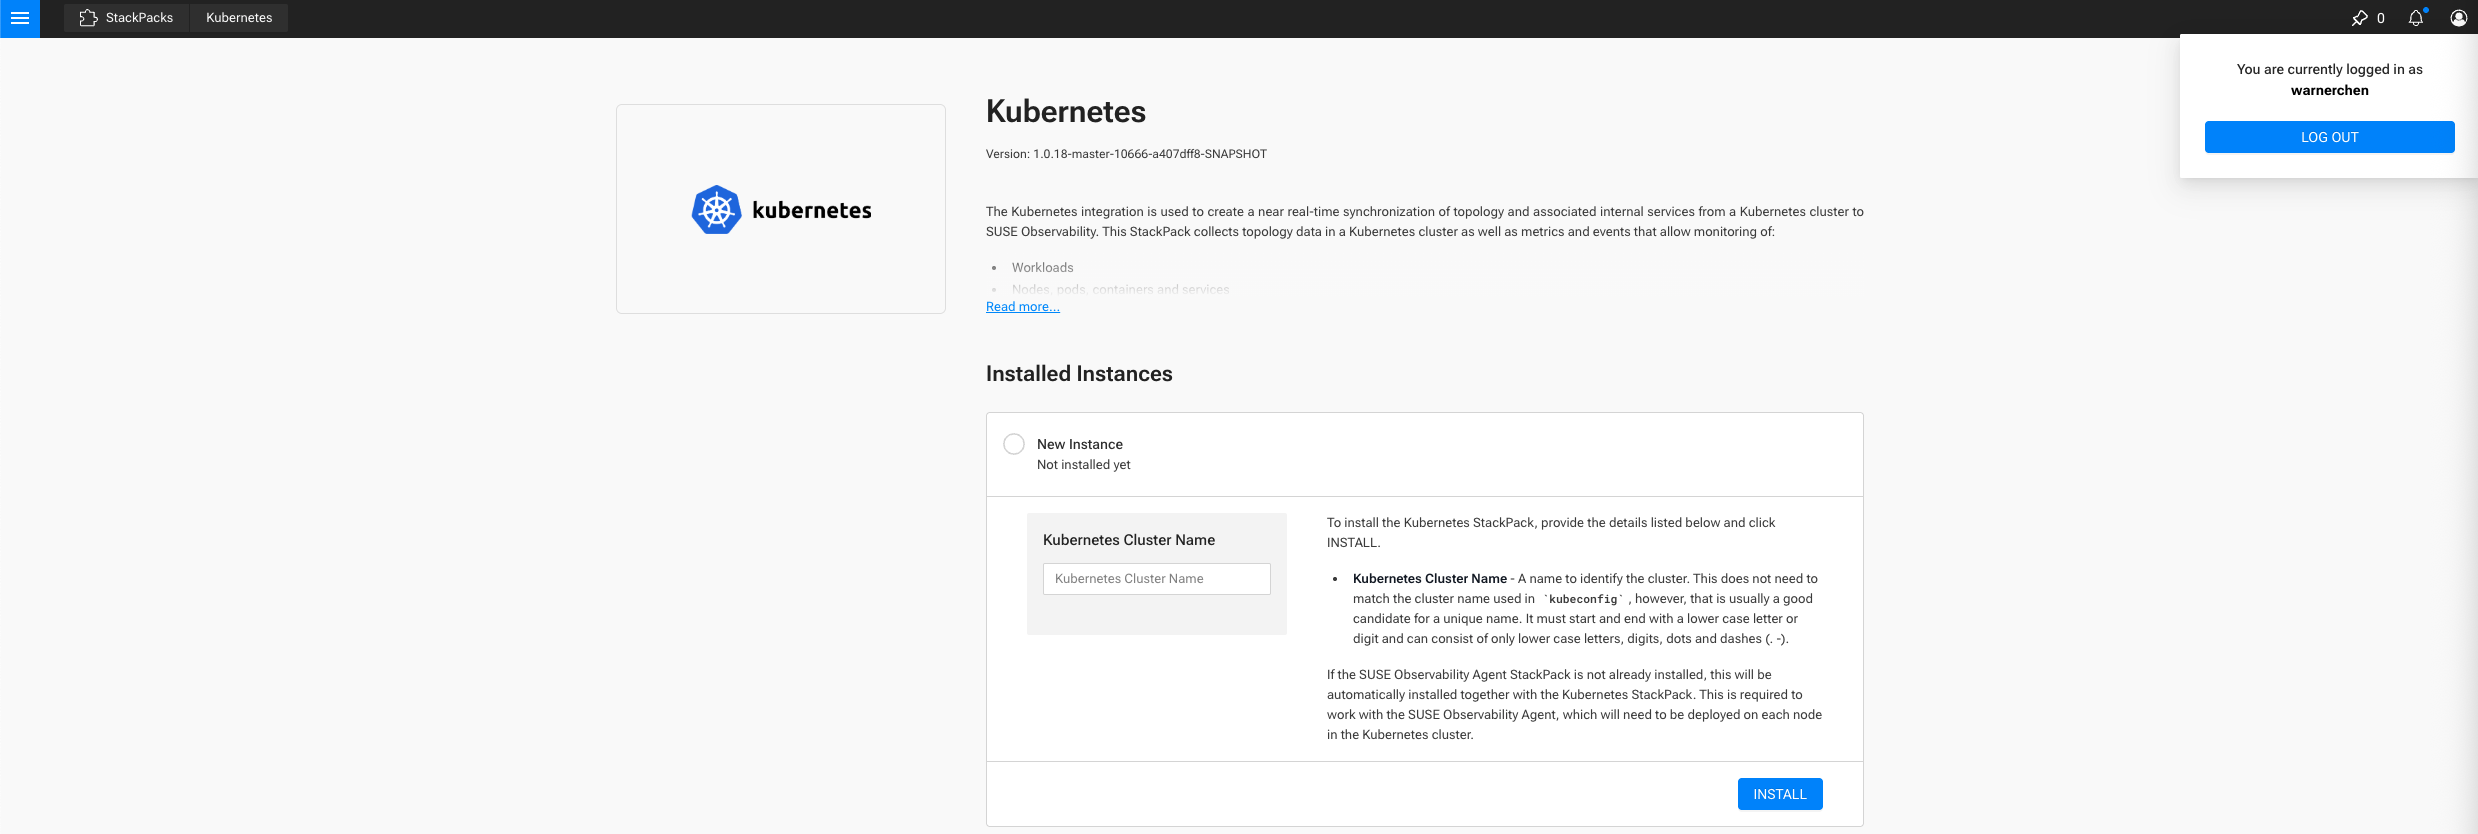The height and width of the screenshot is (834, 2478).
Task: Select the Kubernetes breadcrumb item
Action: (239, 18)
